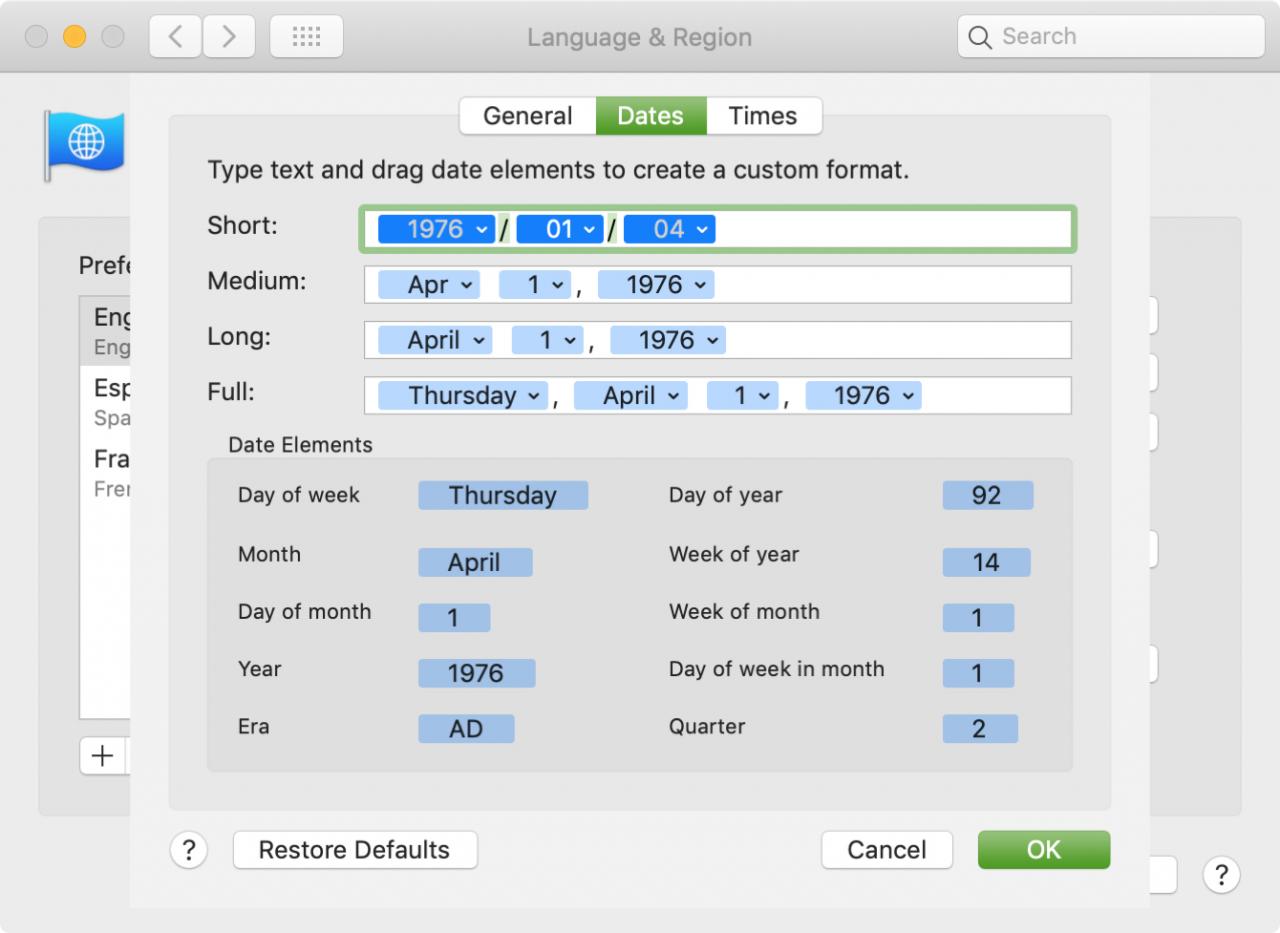Viewport: 1280px width, 933px height.
Task: Open the Thursday weekday dropdown in Full format
Action: coord(463,396)
